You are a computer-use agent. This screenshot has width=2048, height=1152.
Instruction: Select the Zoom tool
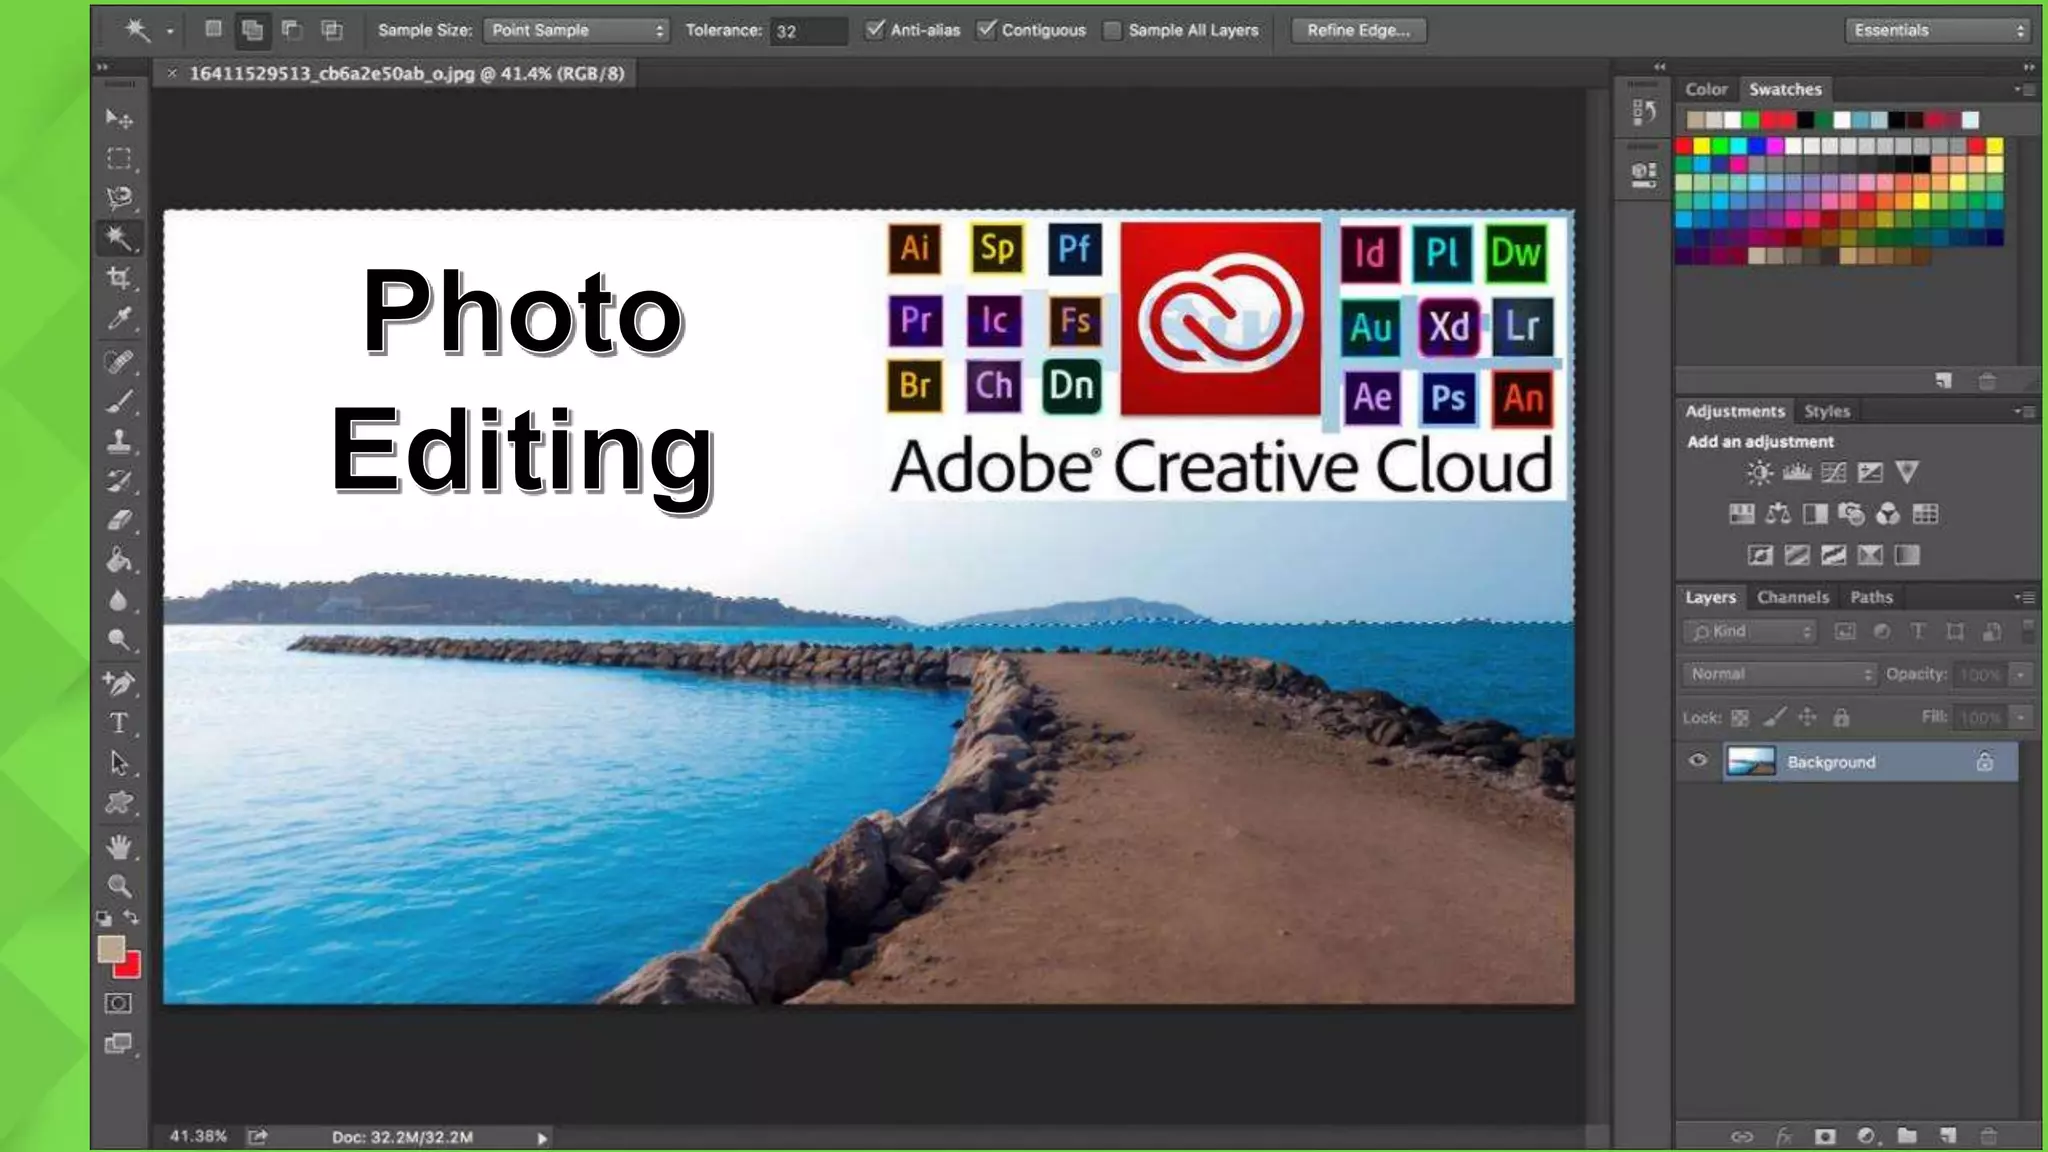point(119,886)
